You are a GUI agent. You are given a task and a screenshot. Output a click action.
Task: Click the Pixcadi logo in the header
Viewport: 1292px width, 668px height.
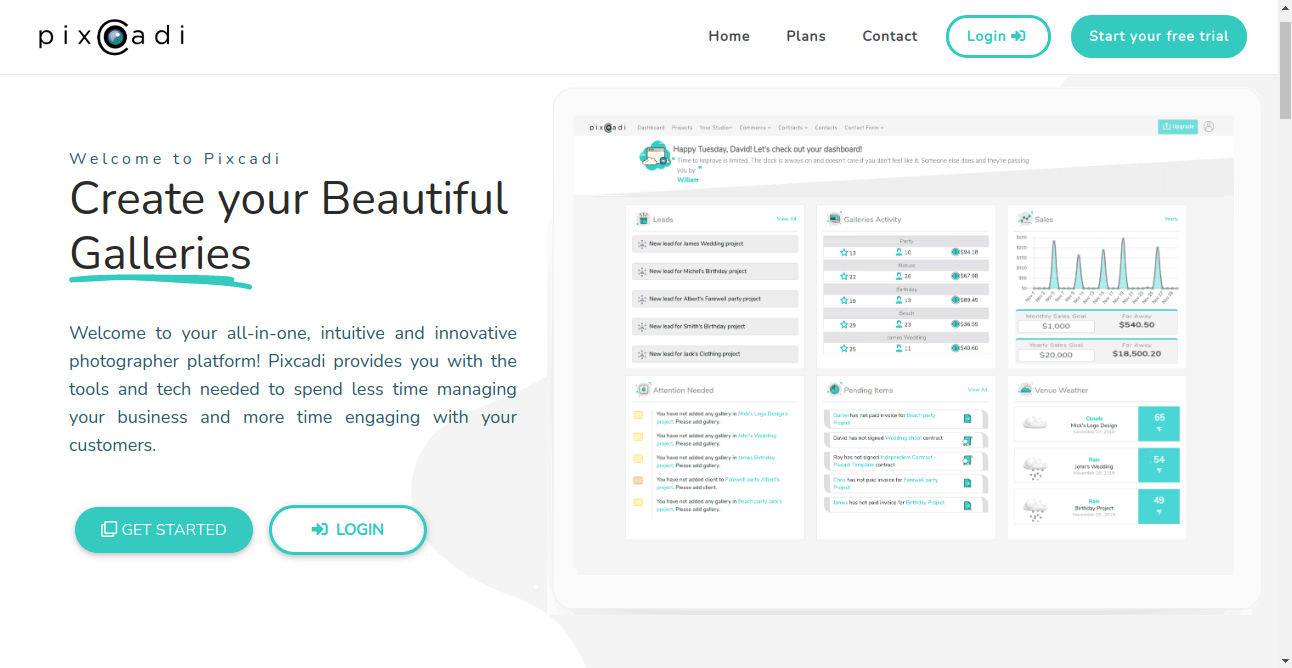112,37
